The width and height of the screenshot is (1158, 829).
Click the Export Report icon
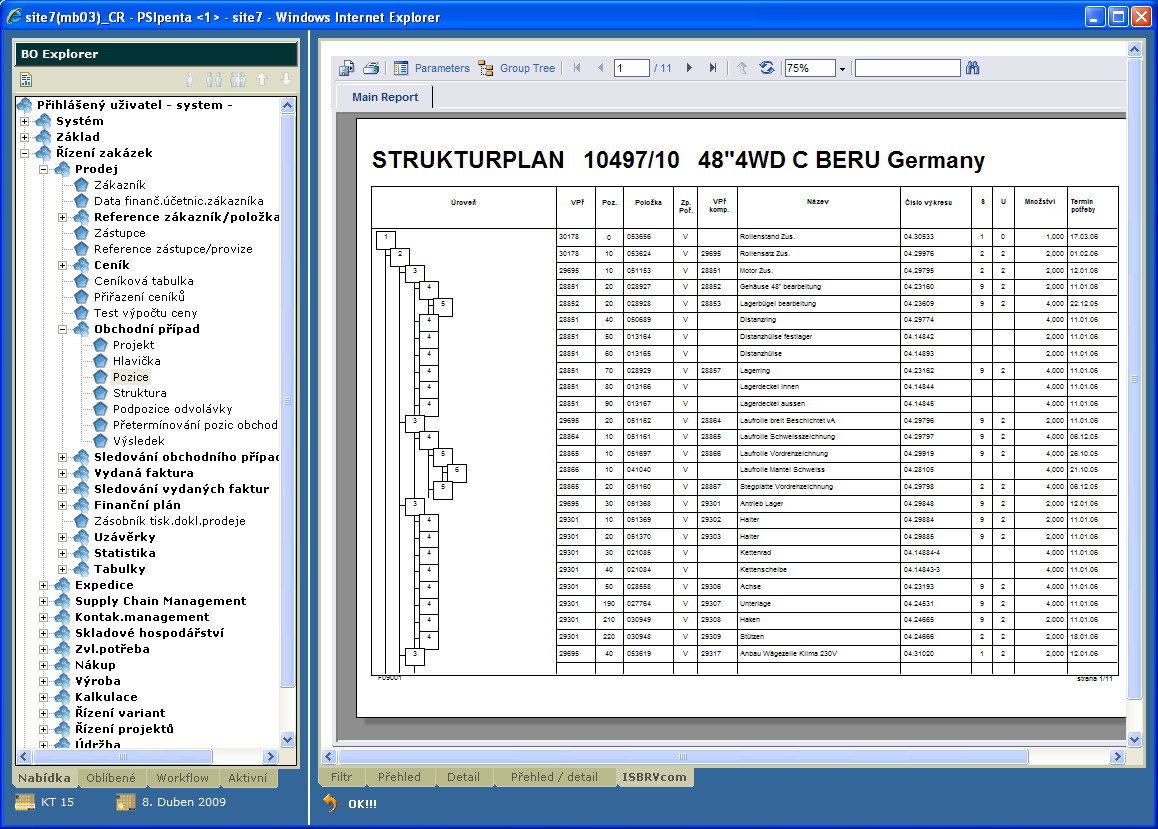point(346,68)
